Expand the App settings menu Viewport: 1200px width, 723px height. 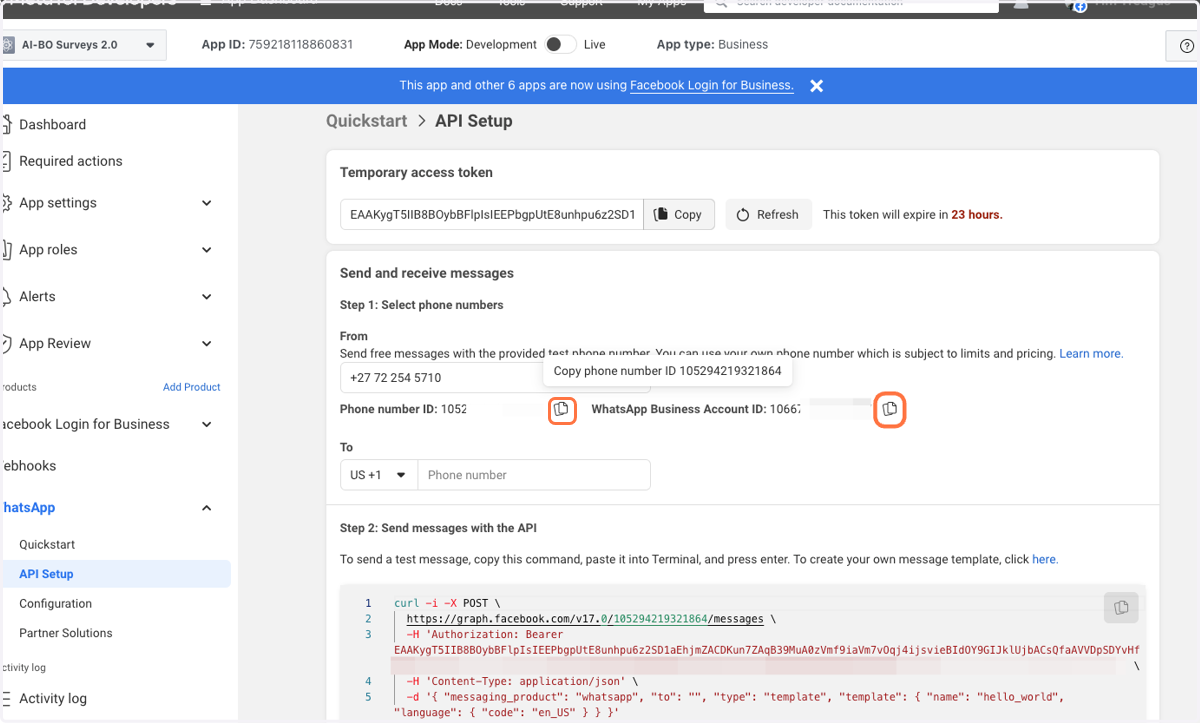coord(207,203)
